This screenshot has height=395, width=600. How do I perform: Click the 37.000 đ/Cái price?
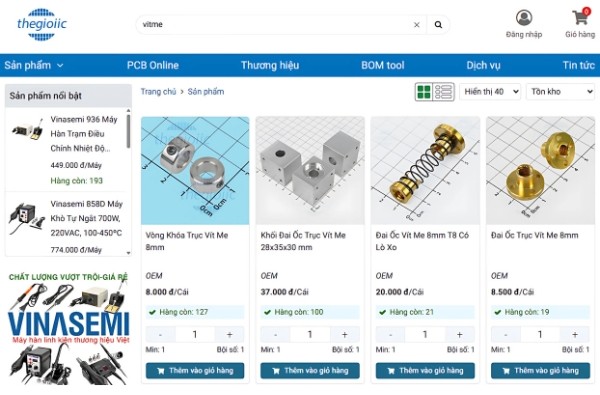284,292
